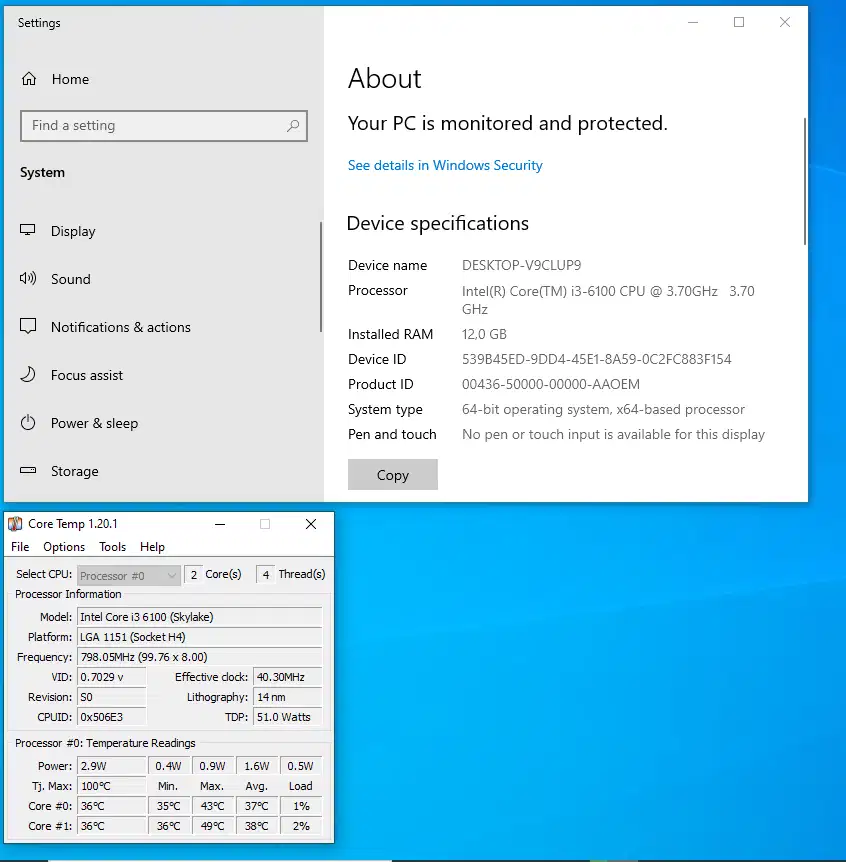
Task: Go to Display in Settings sidebar
Action: tap(73, 231)
